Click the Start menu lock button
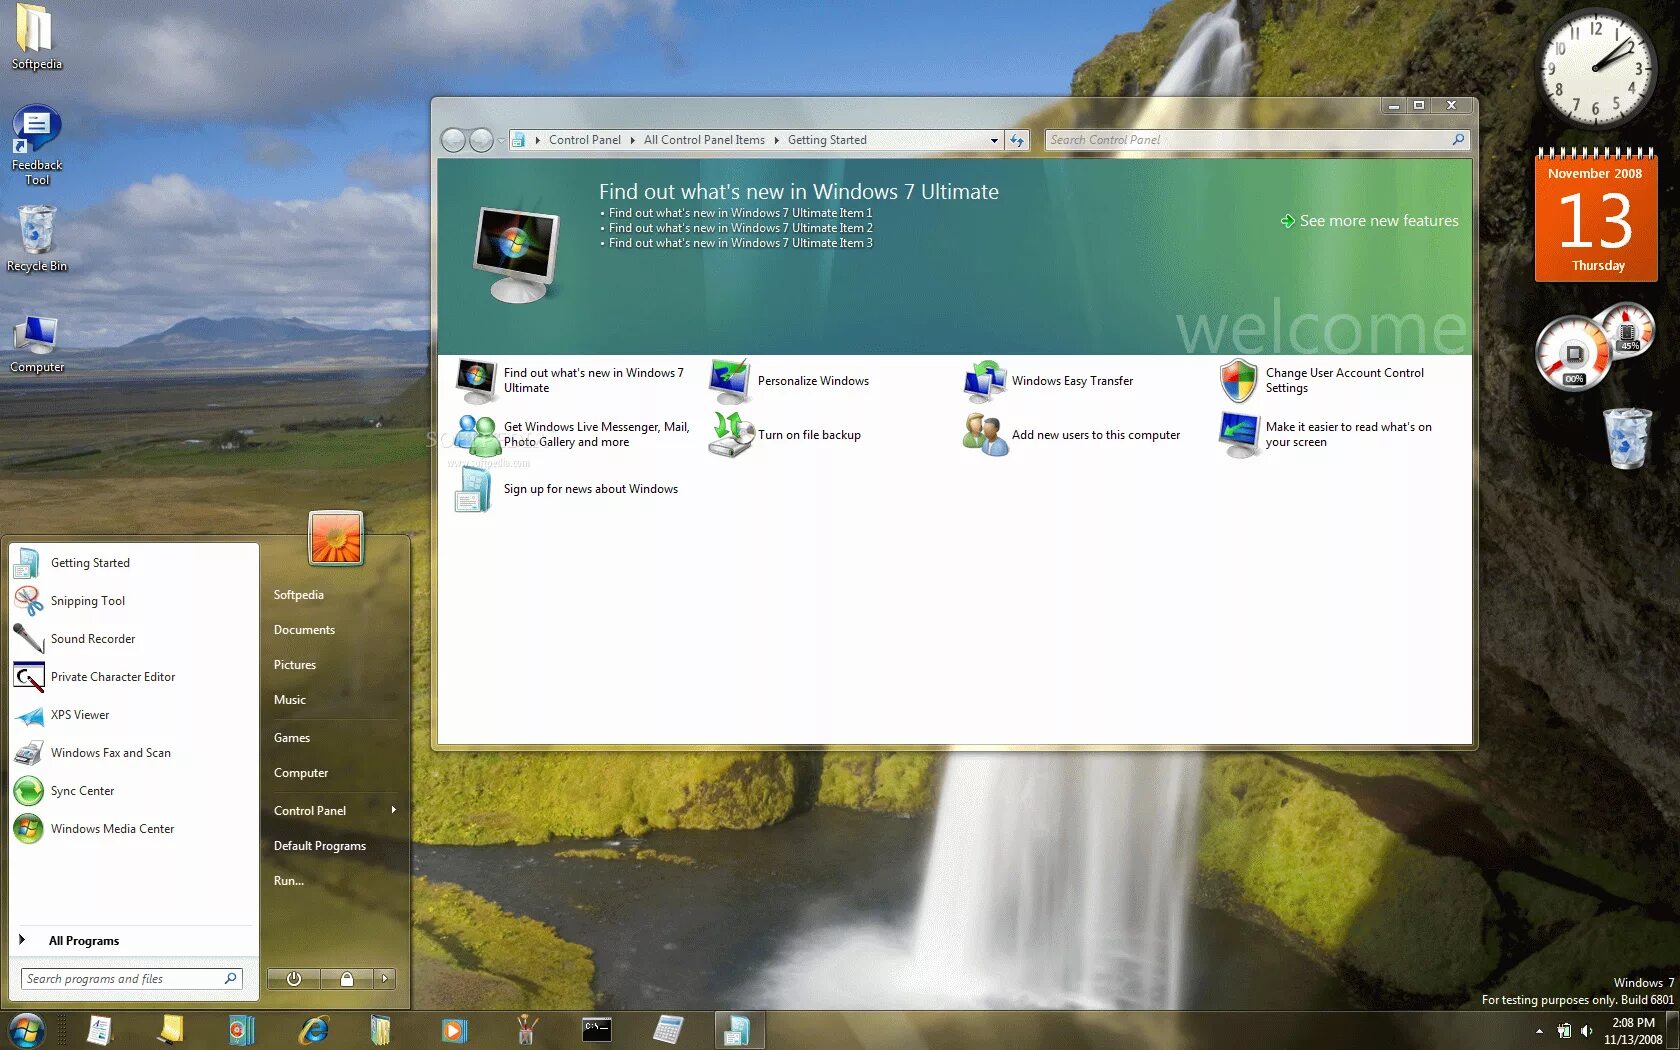 click(x=346, y=979)
